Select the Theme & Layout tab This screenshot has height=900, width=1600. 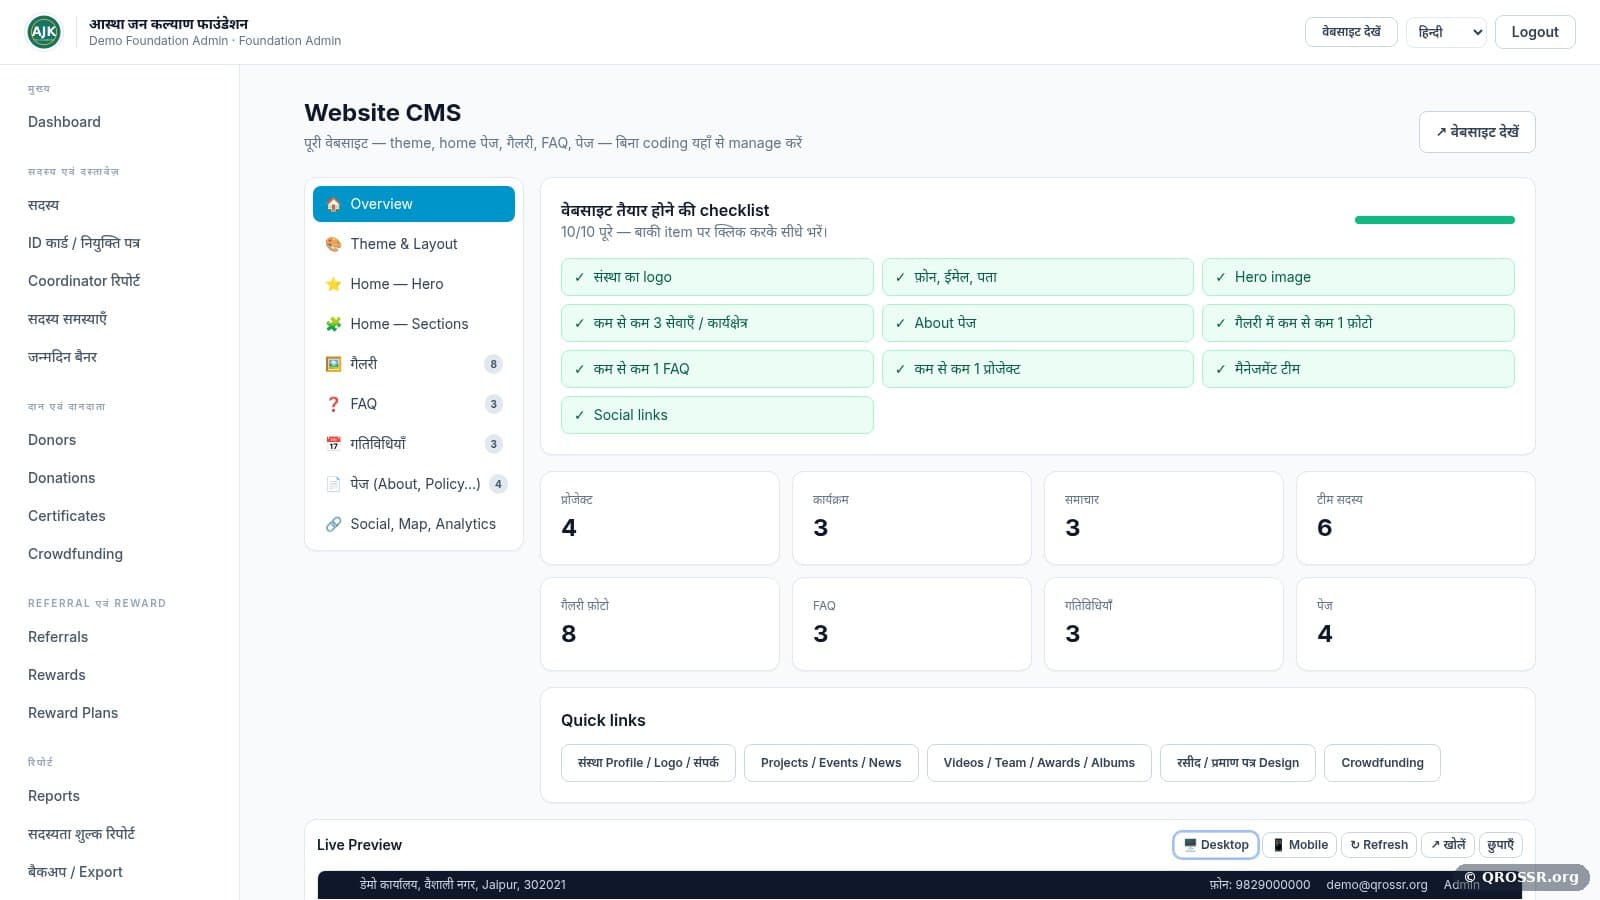[414, 244]
